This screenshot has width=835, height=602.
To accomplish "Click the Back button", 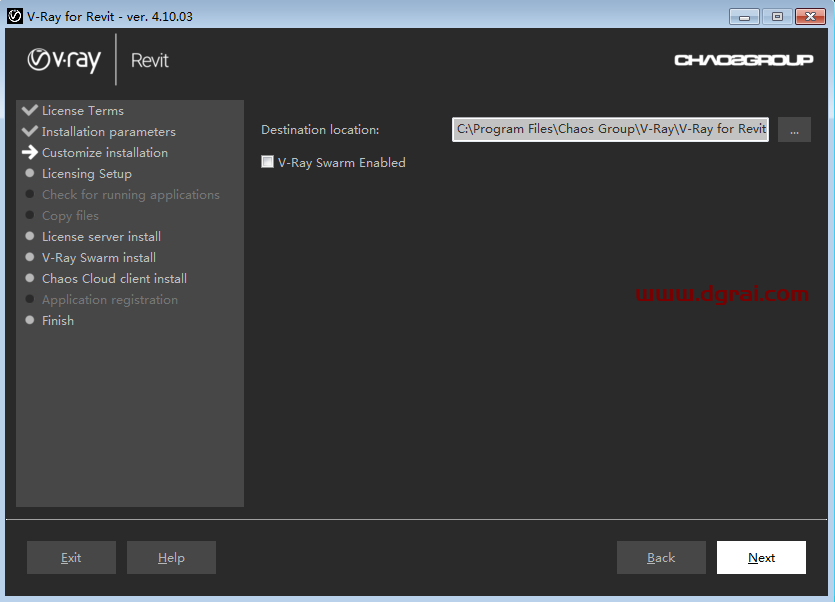I will (661, 557).
